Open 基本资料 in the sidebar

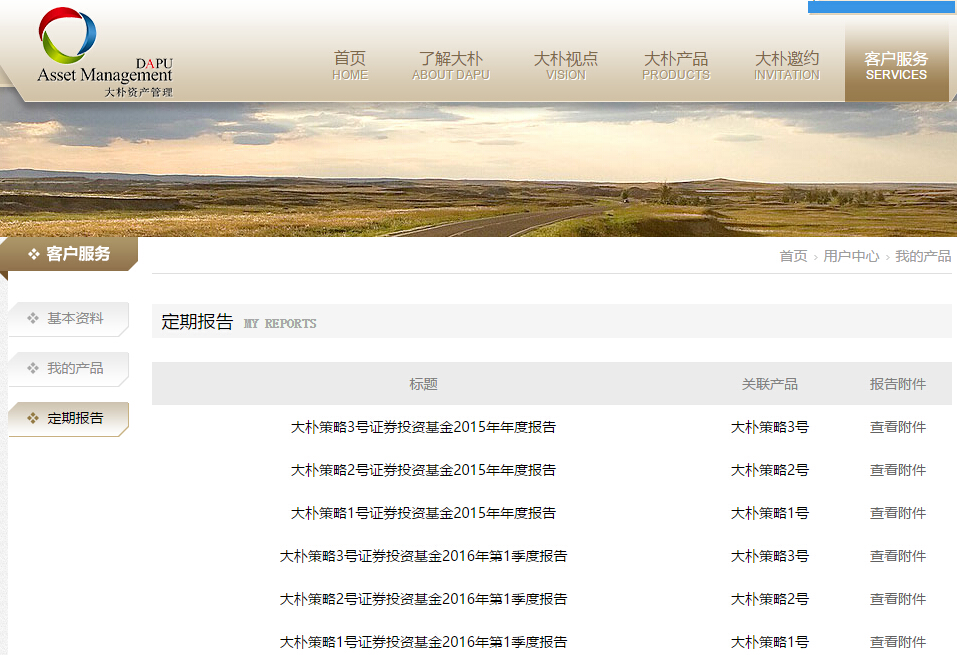click(68, 319)
